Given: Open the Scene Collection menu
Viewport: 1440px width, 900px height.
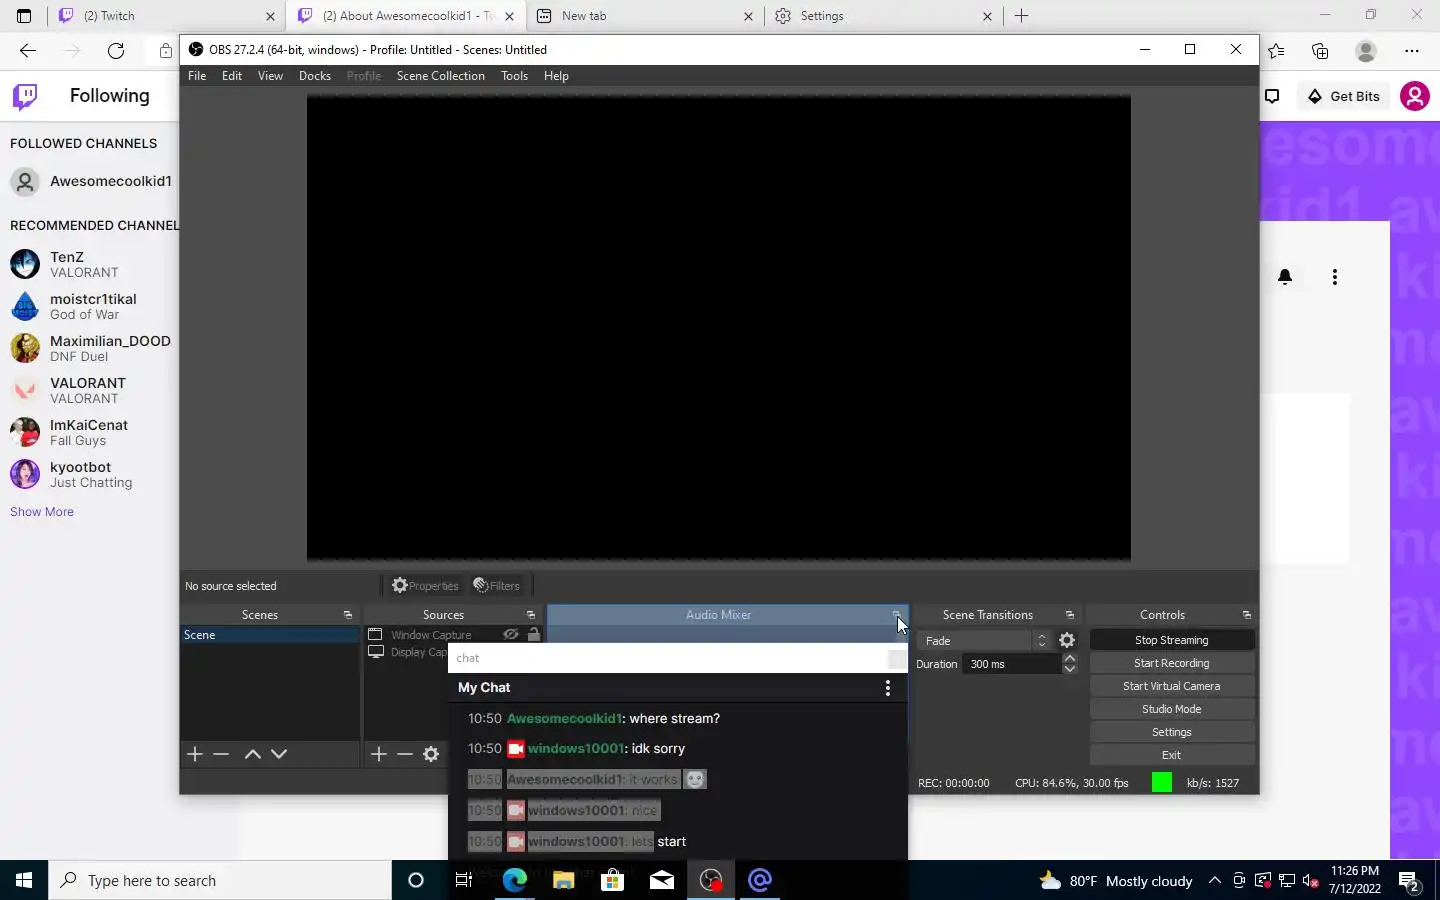Looking at the screenshot, I should click(440, 76).
